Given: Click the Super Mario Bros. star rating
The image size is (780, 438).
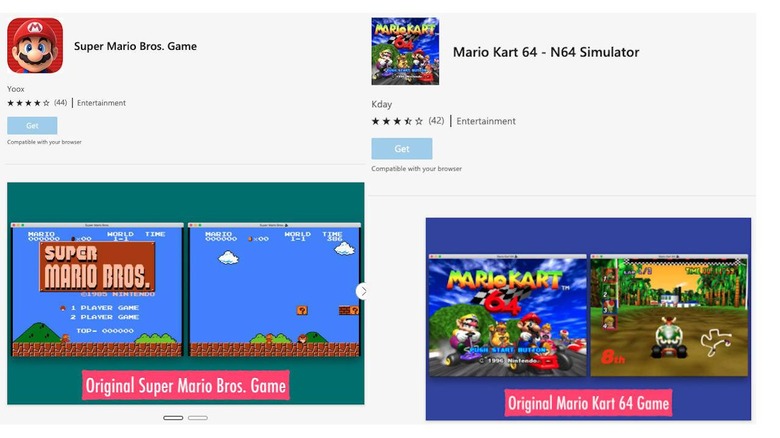Looking at the screenshot, I should point(28,103).
